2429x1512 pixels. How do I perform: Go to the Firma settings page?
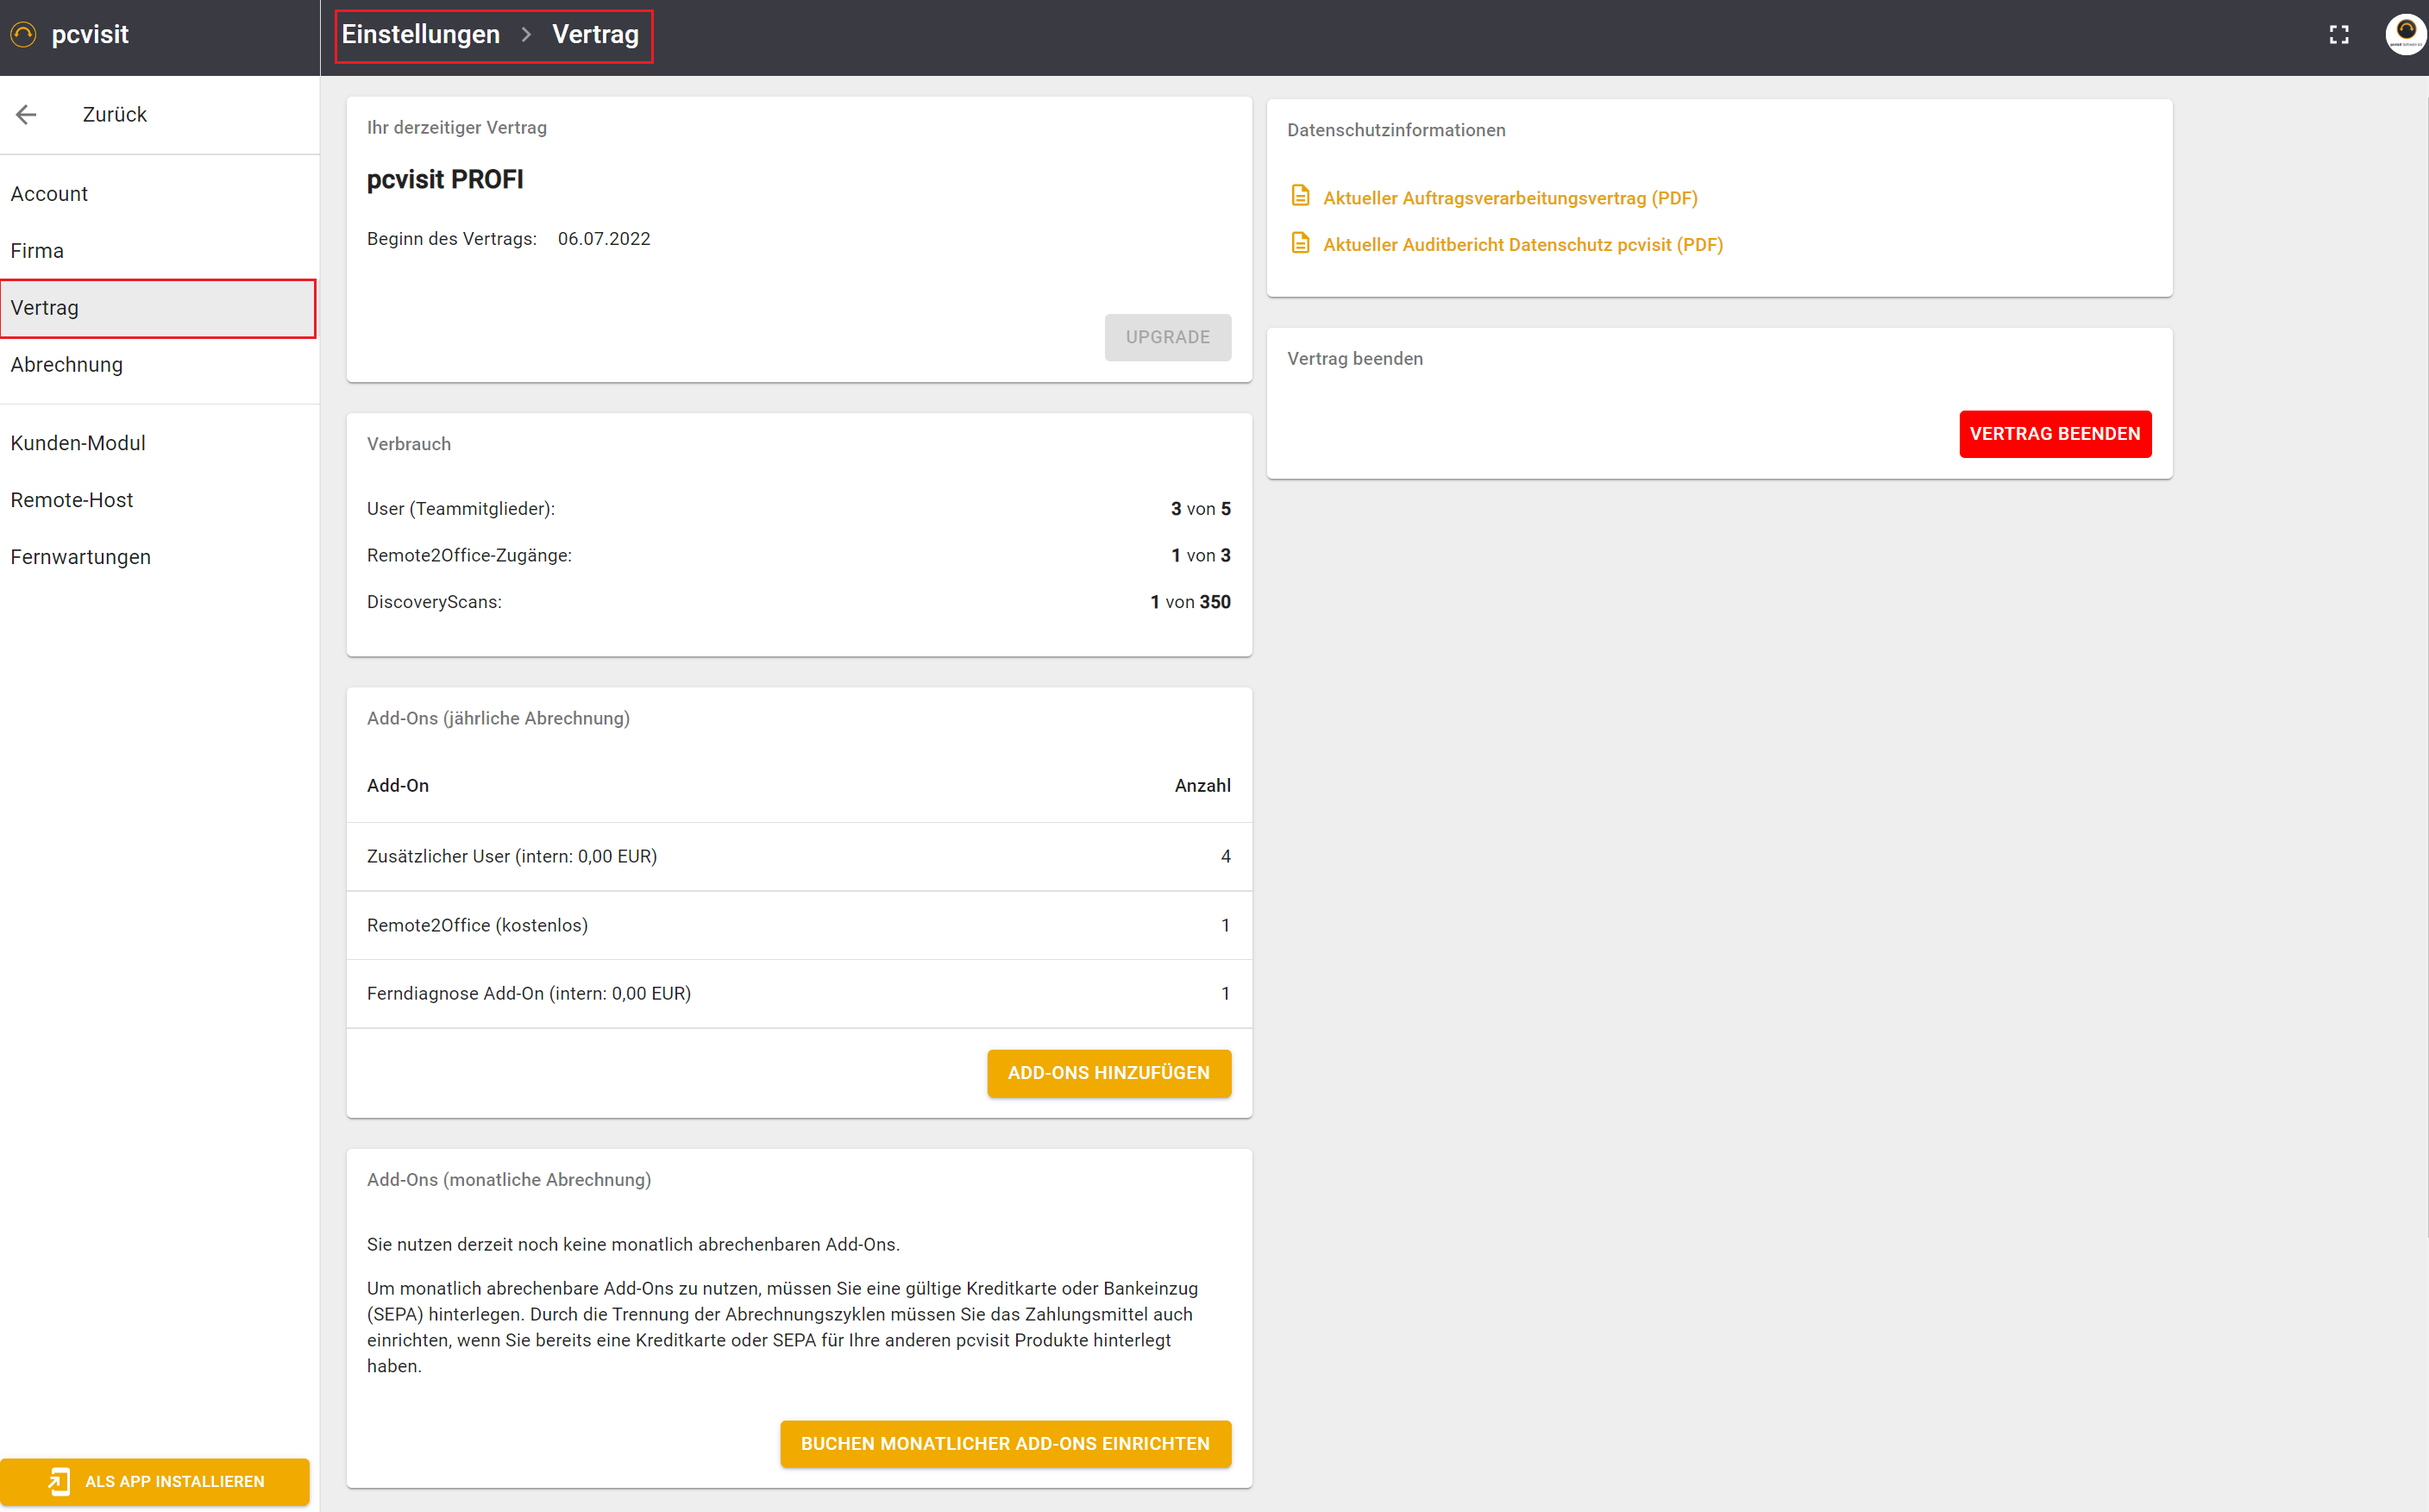tap(37, 251)
